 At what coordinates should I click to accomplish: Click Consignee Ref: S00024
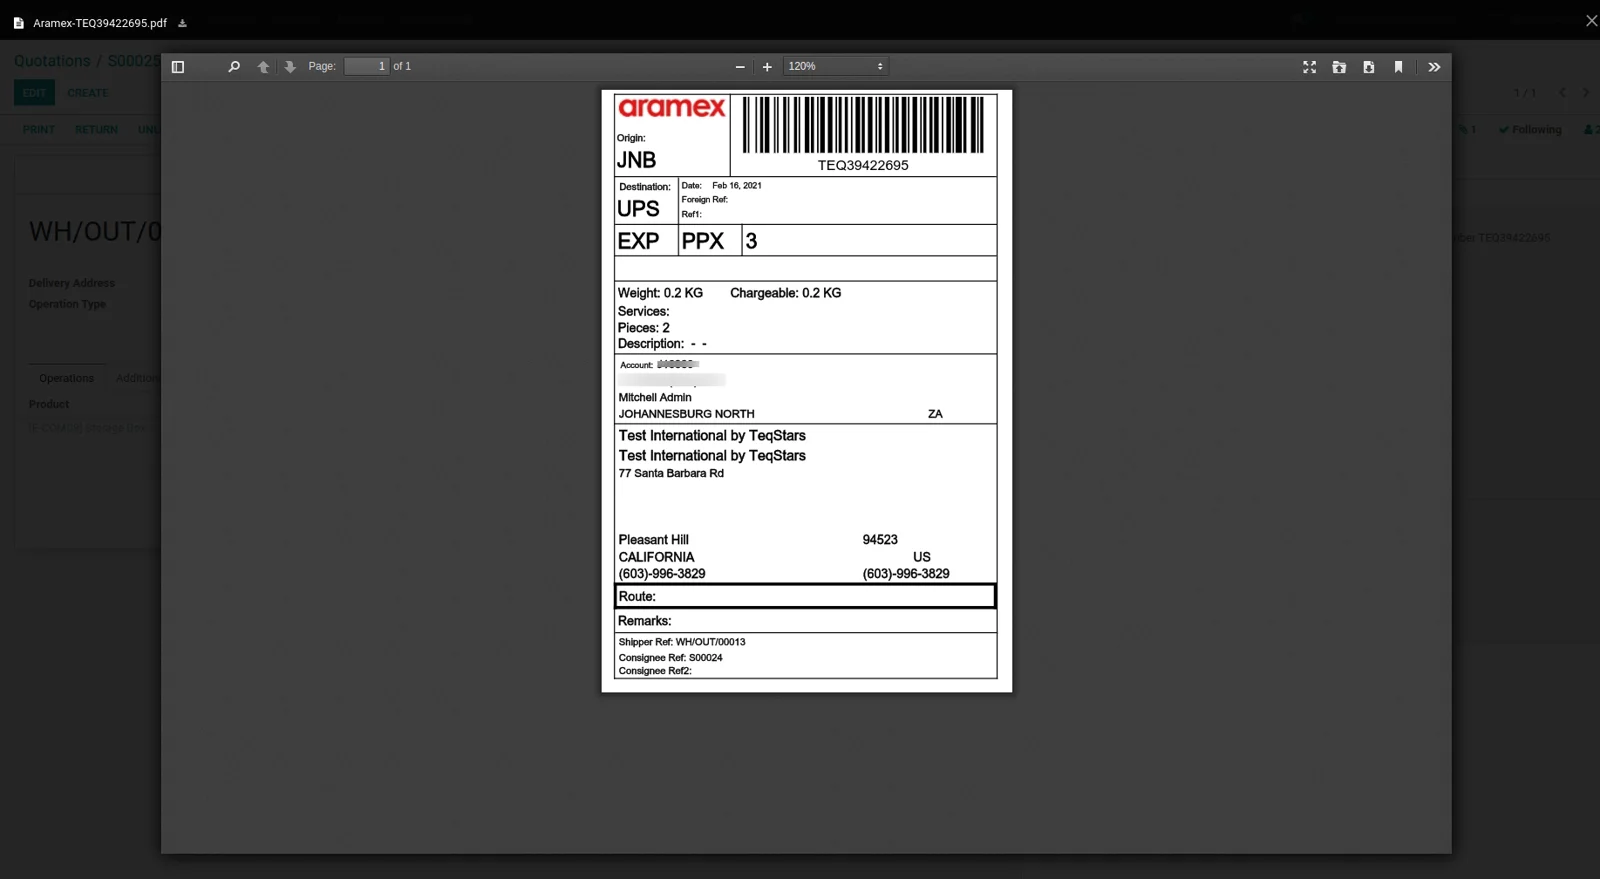point(670,658)
